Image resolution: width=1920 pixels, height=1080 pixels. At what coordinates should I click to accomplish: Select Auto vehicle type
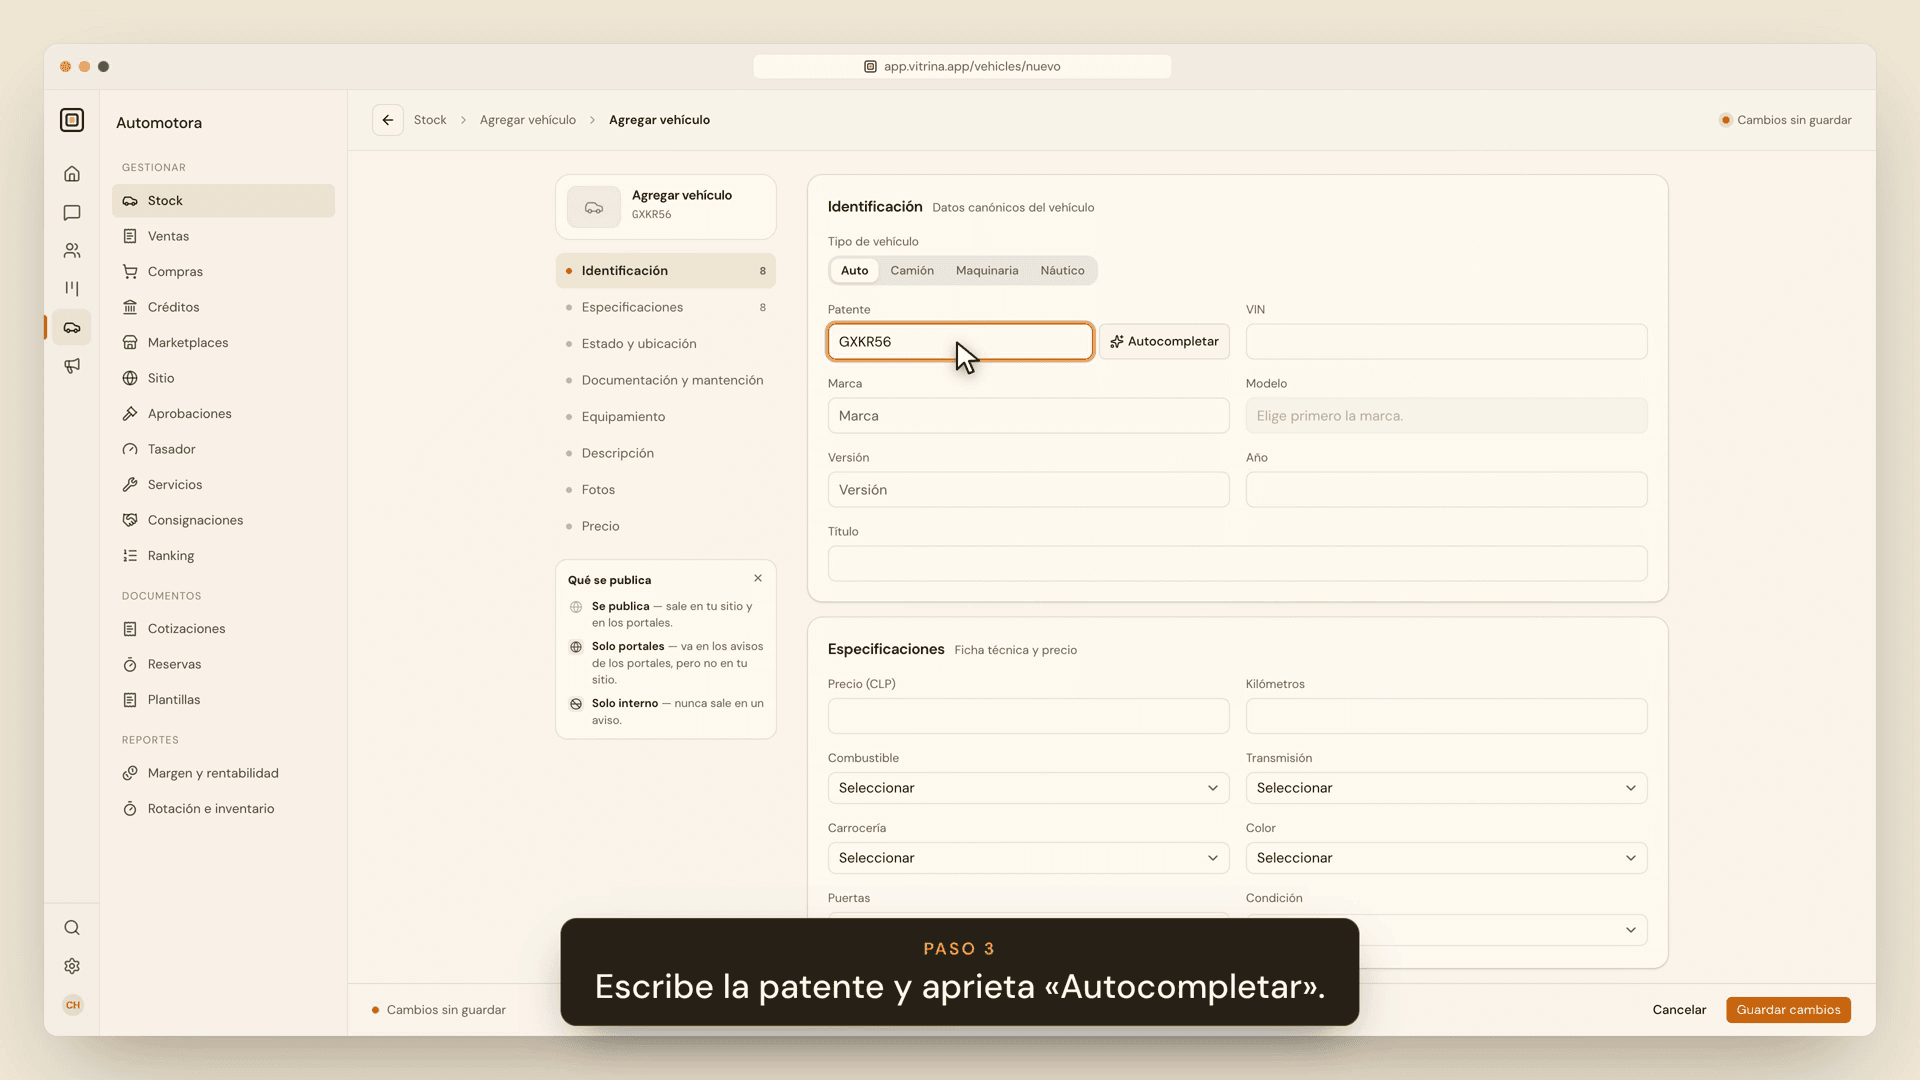[x=854, y=270]
